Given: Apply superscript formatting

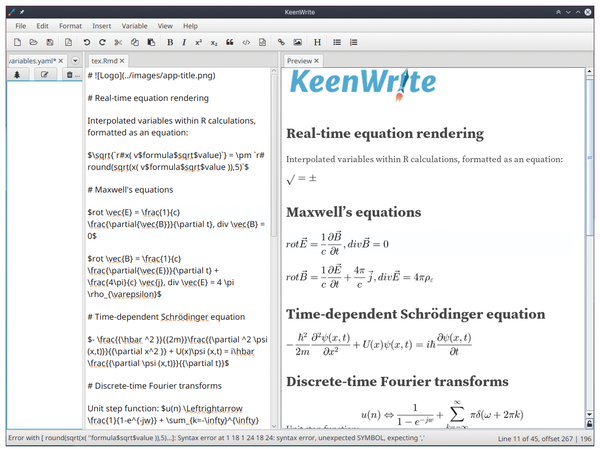Looking at the screenshot, I should [x=198, y=42].
